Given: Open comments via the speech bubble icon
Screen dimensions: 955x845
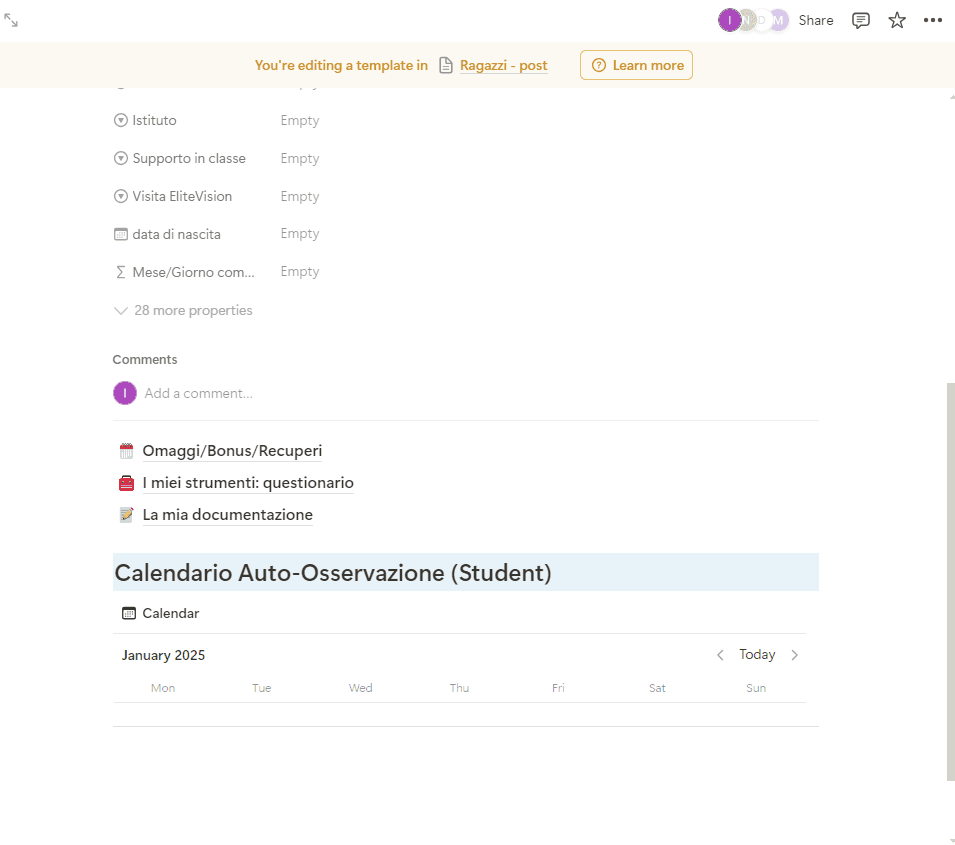Looking at the screenshot, I should (860, 20).
